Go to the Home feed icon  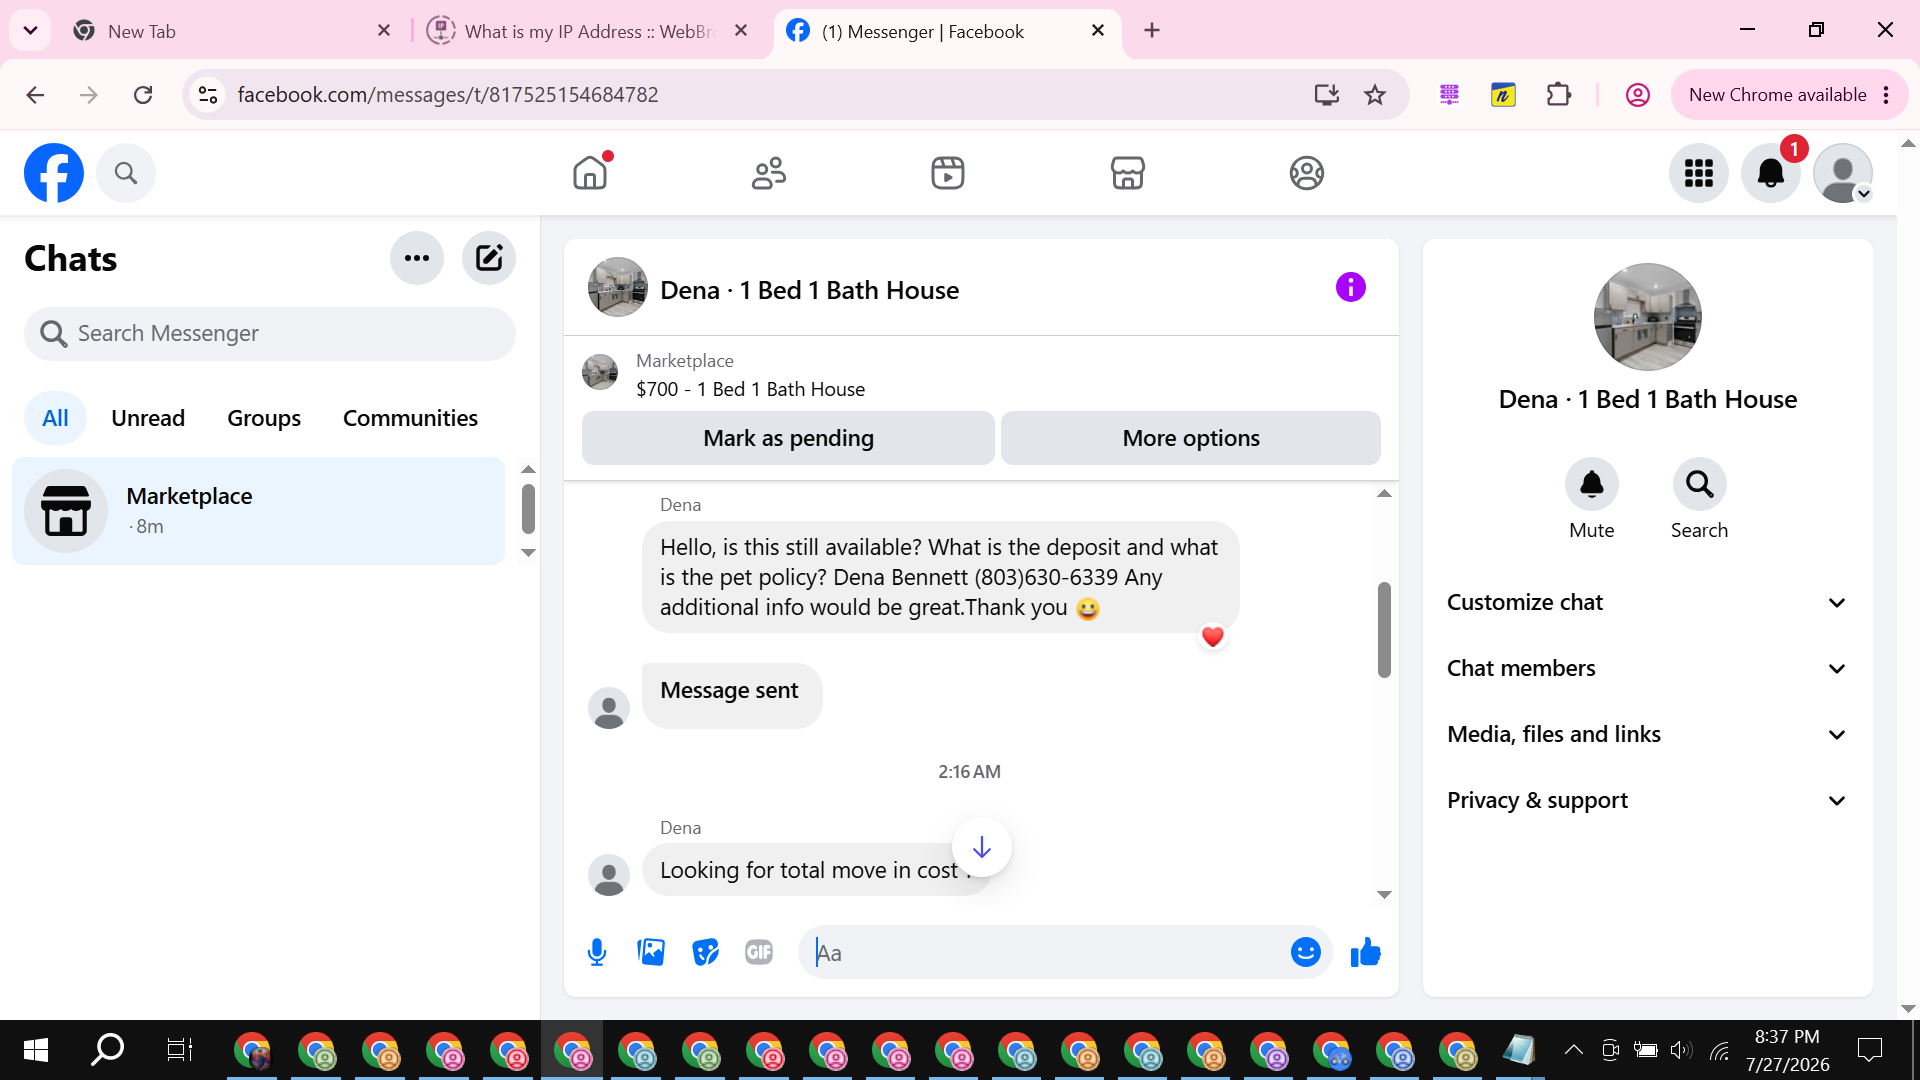[590, 173]
